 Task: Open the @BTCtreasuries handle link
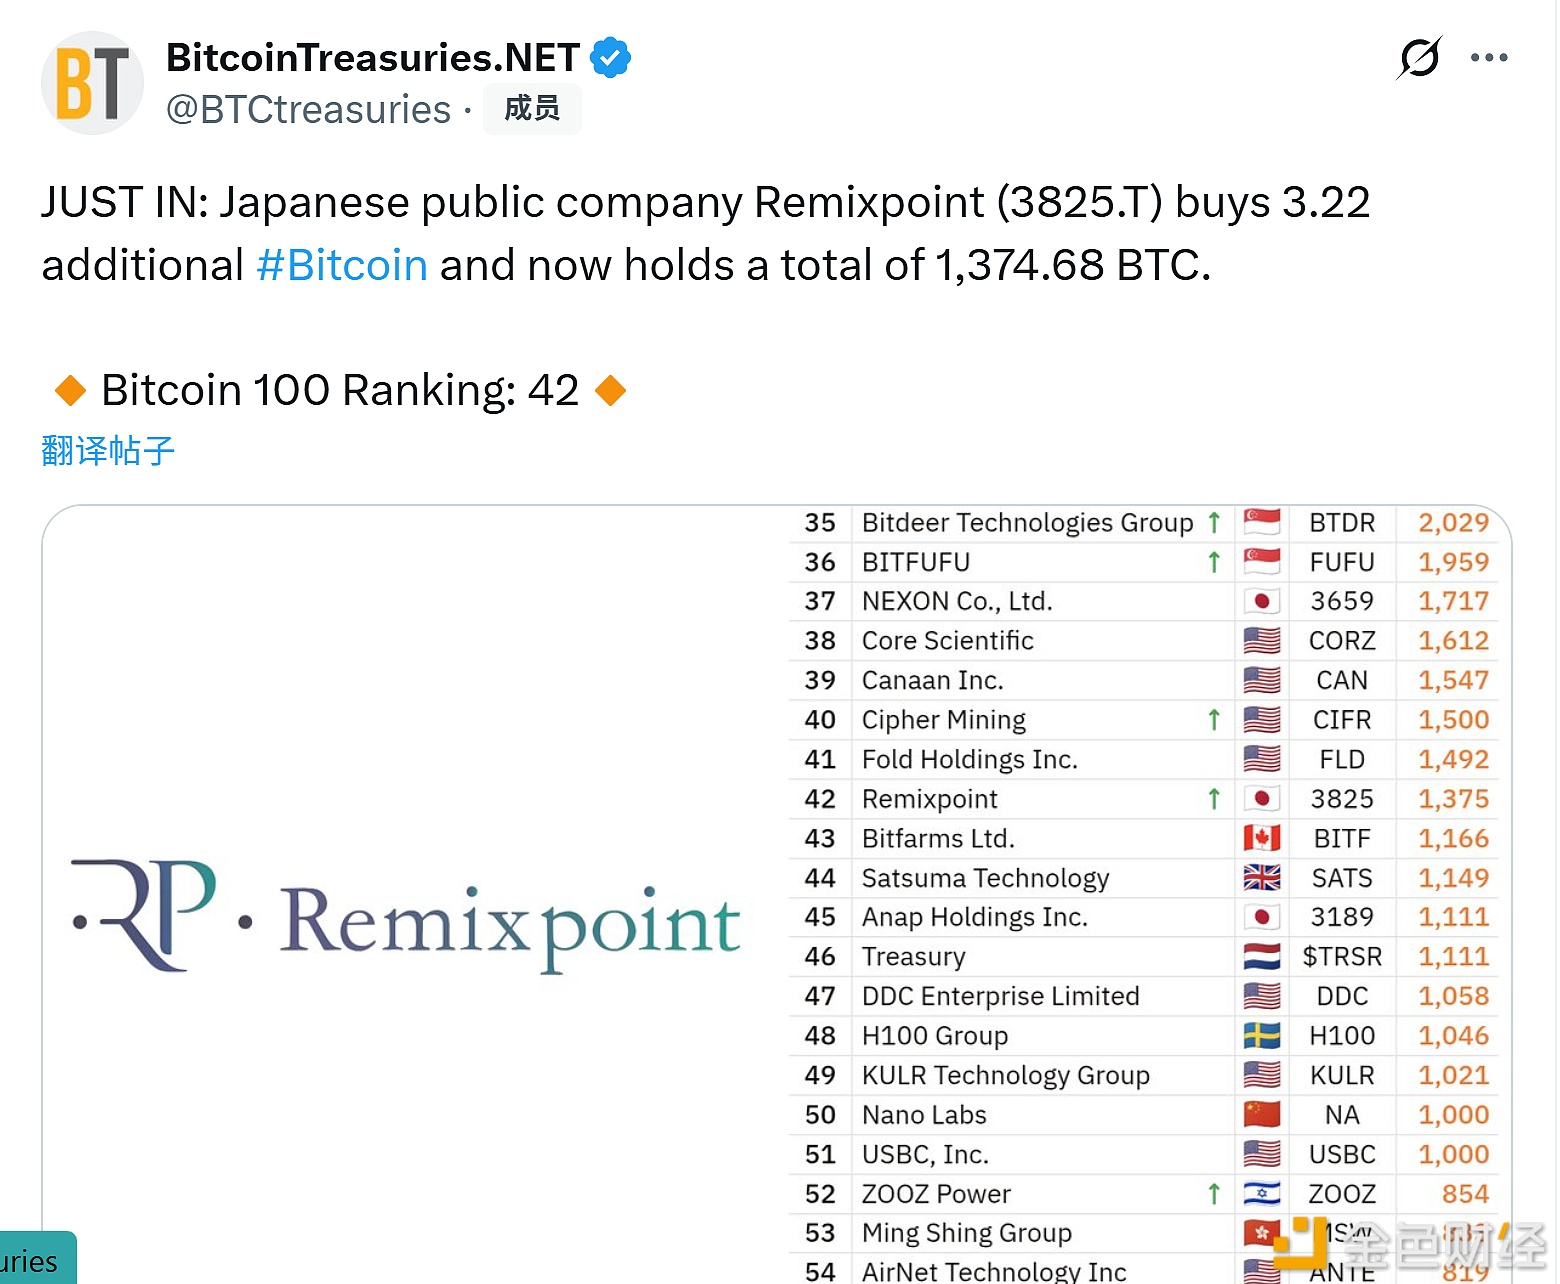coord(308,109)
